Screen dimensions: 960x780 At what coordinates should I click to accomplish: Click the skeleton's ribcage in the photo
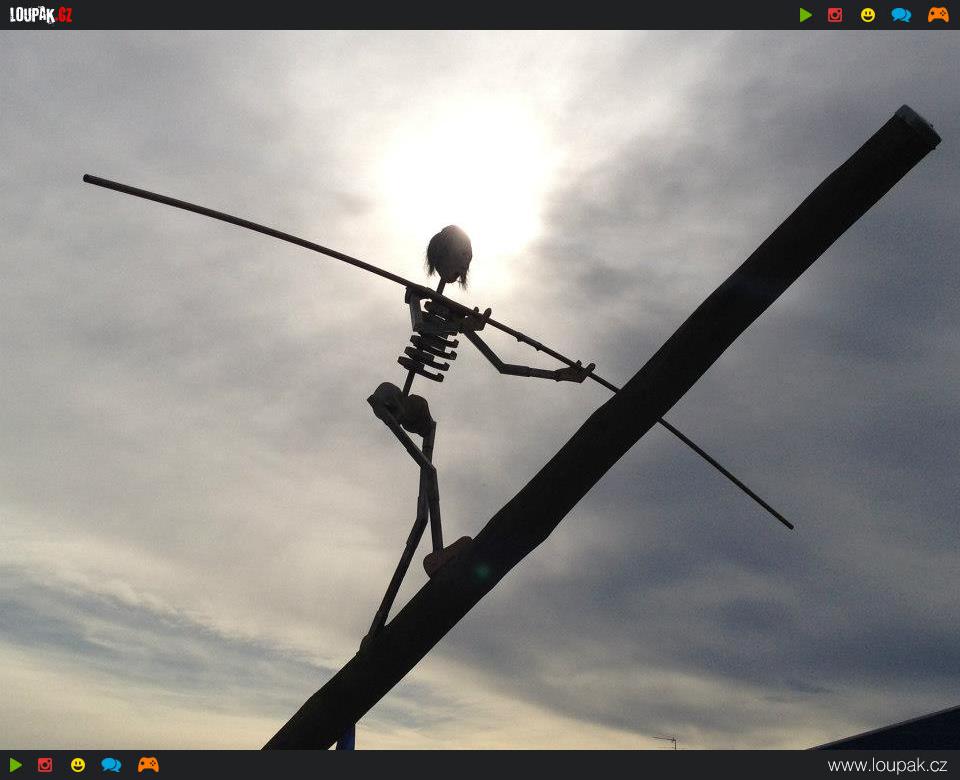(x=432, y=345)
